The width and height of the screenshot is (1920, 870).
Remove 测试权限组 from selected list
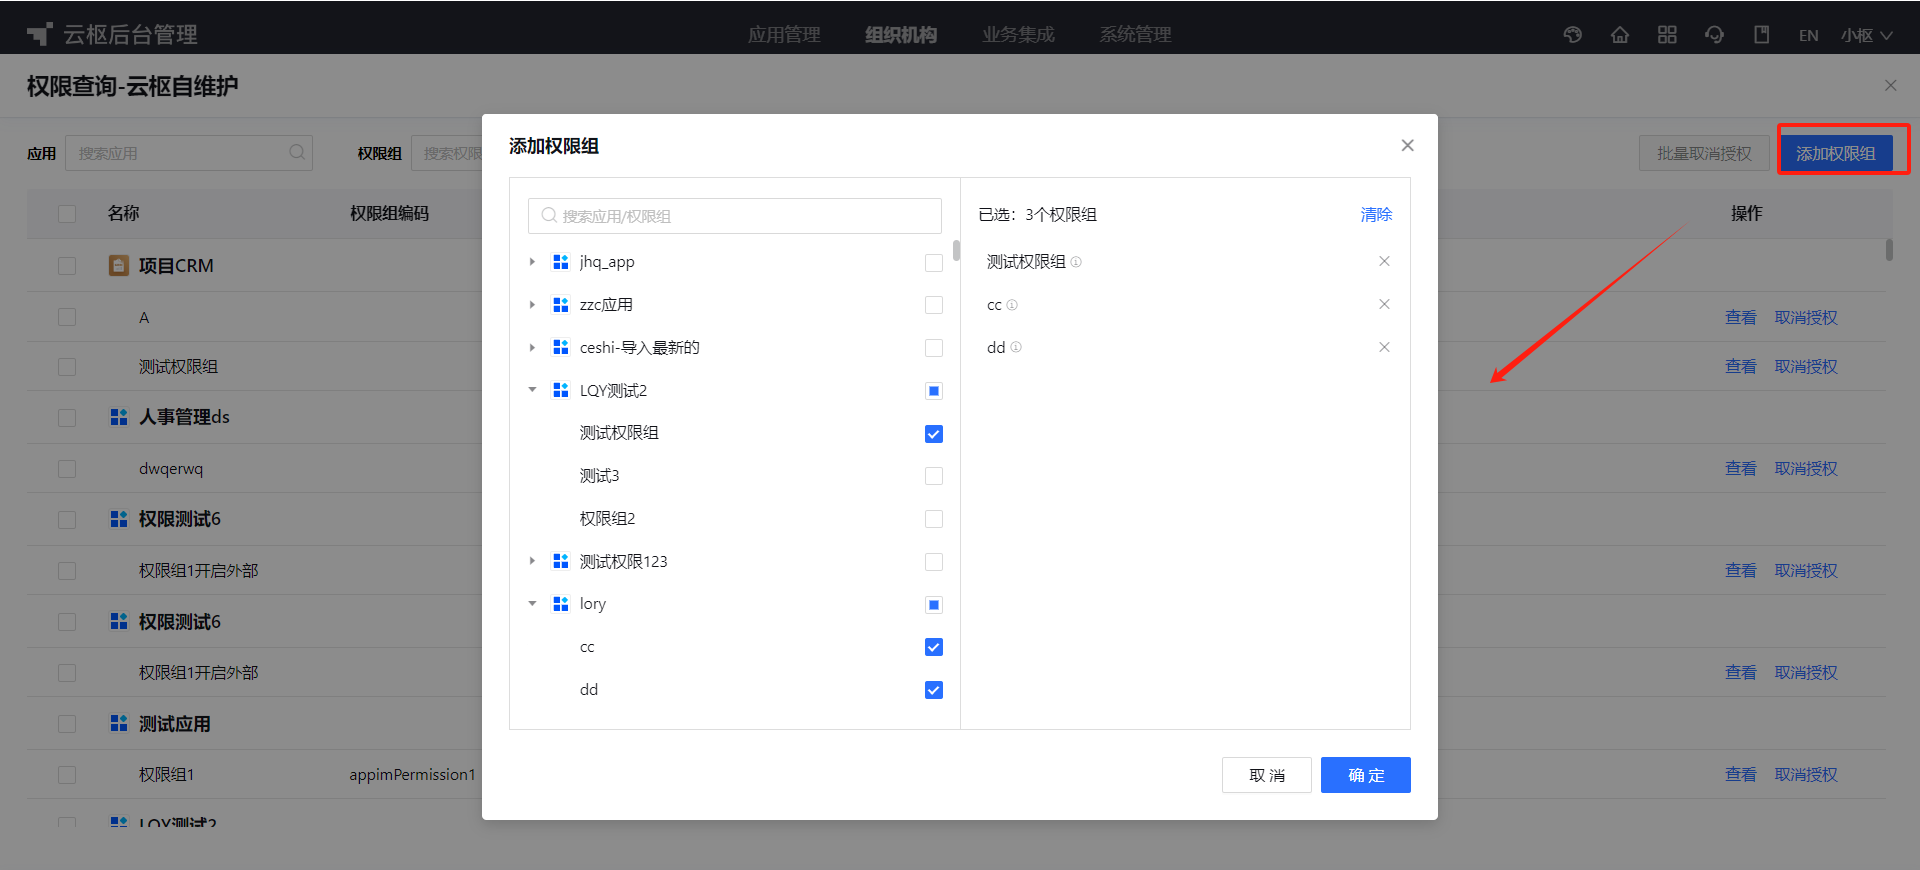click(1384, 261)
